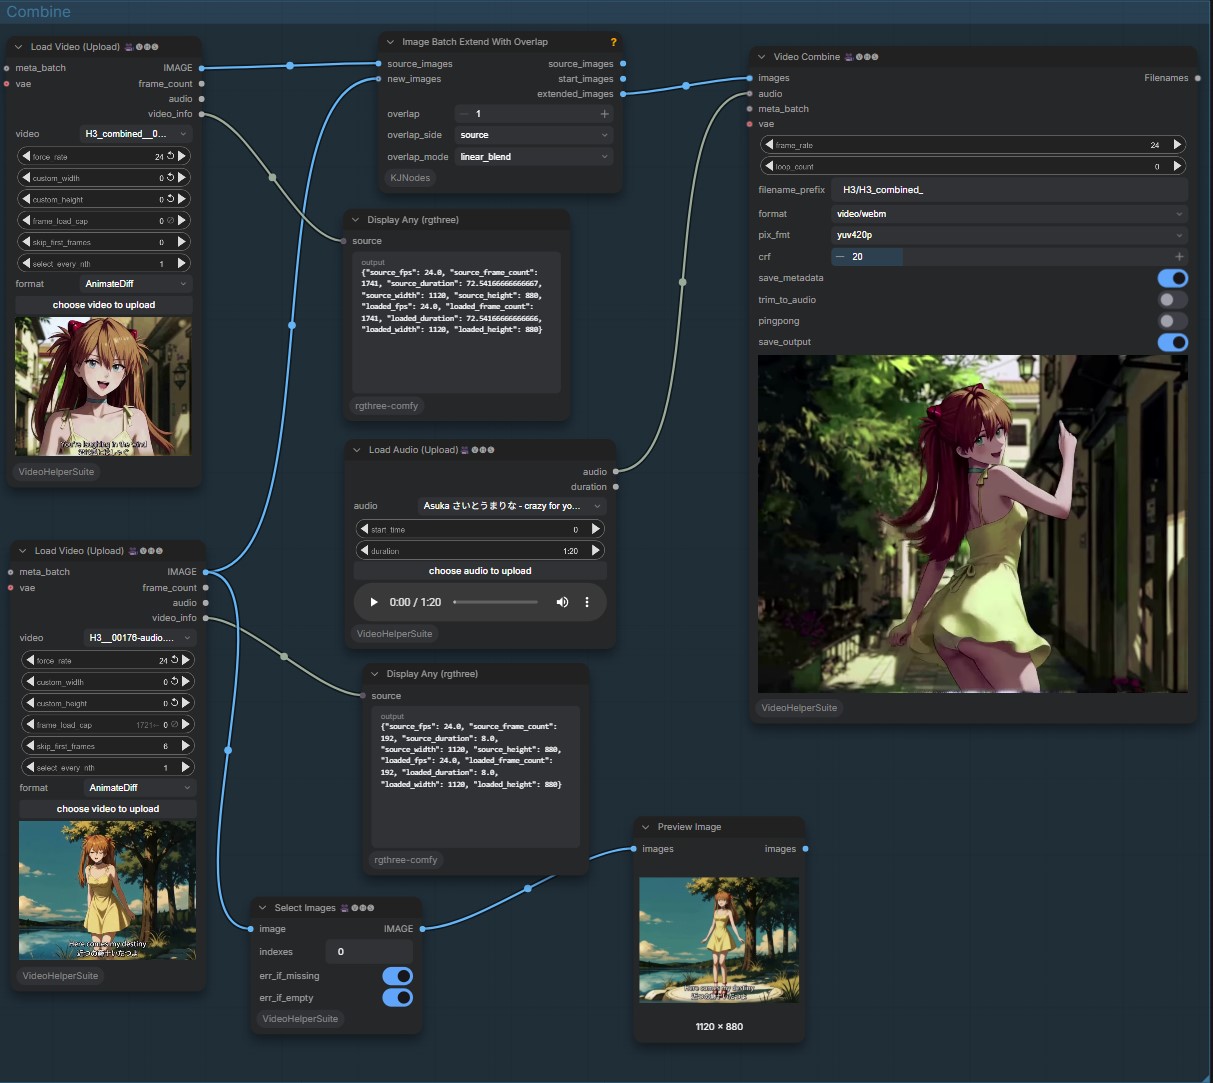
Task: Increase custom_width in H3_combined Load Video
Action: 182,178
